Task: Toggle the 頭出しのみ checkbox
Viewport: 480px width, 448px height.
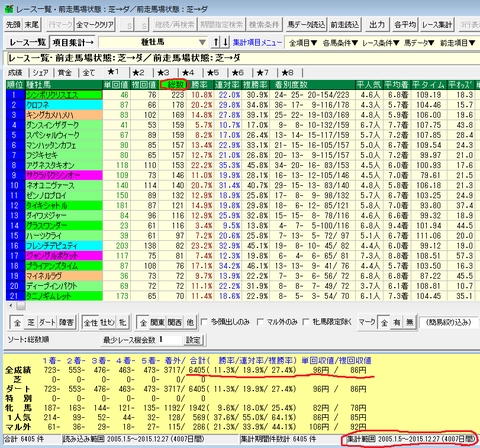Action: (204, 322)
